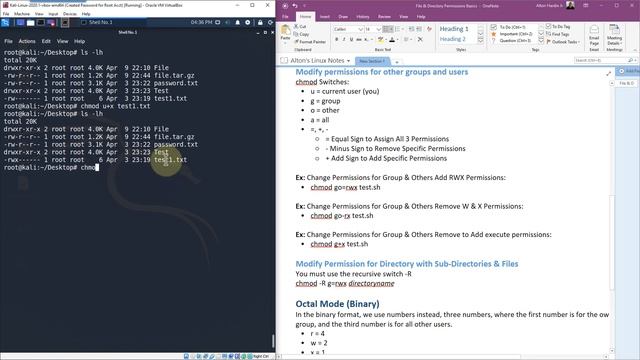Viewport: 640px width, 360px height.
Task: Click the Clear Formatting icon
Action: tap(429, 29)
